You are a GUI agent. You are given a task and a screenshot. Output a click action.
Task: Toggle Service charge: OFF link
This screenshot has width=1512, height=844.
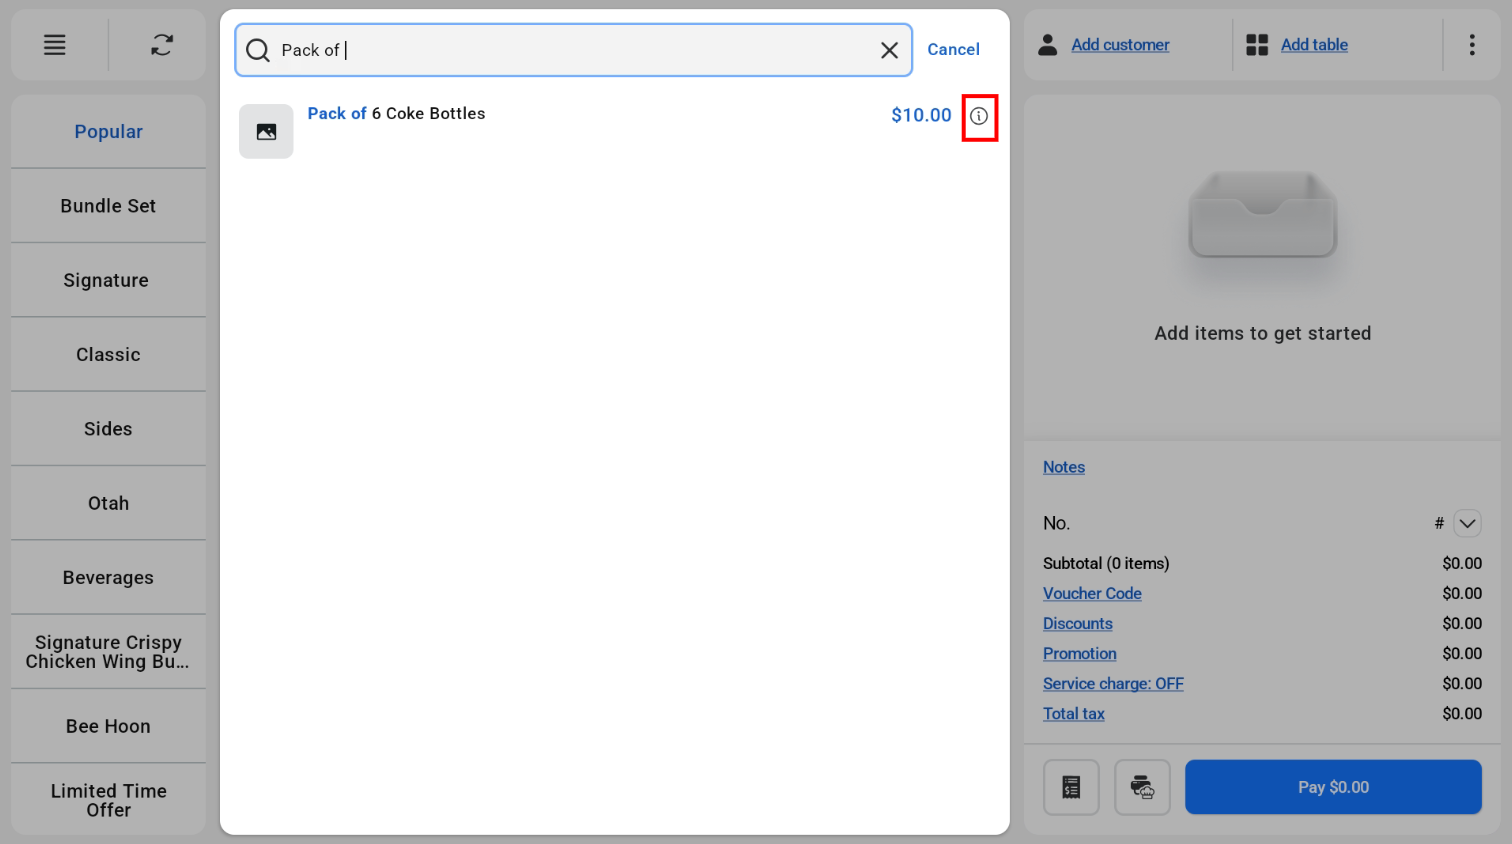coord(1113,683)
